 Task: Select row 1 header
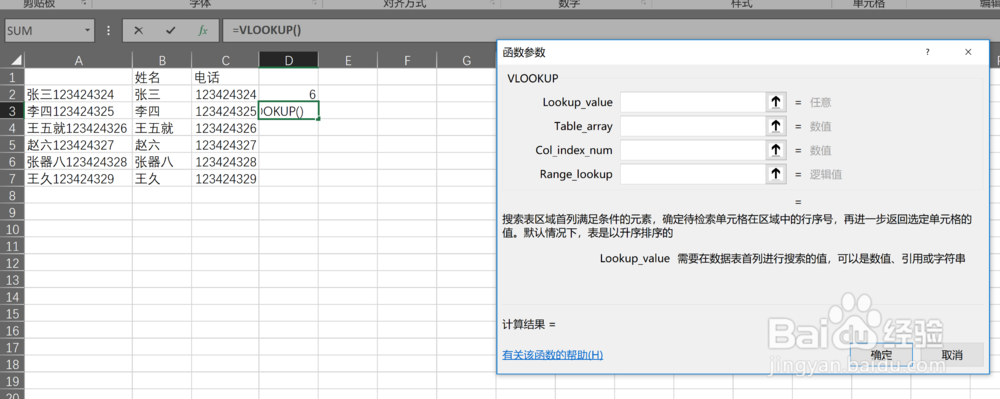click(x=12, y=77)
